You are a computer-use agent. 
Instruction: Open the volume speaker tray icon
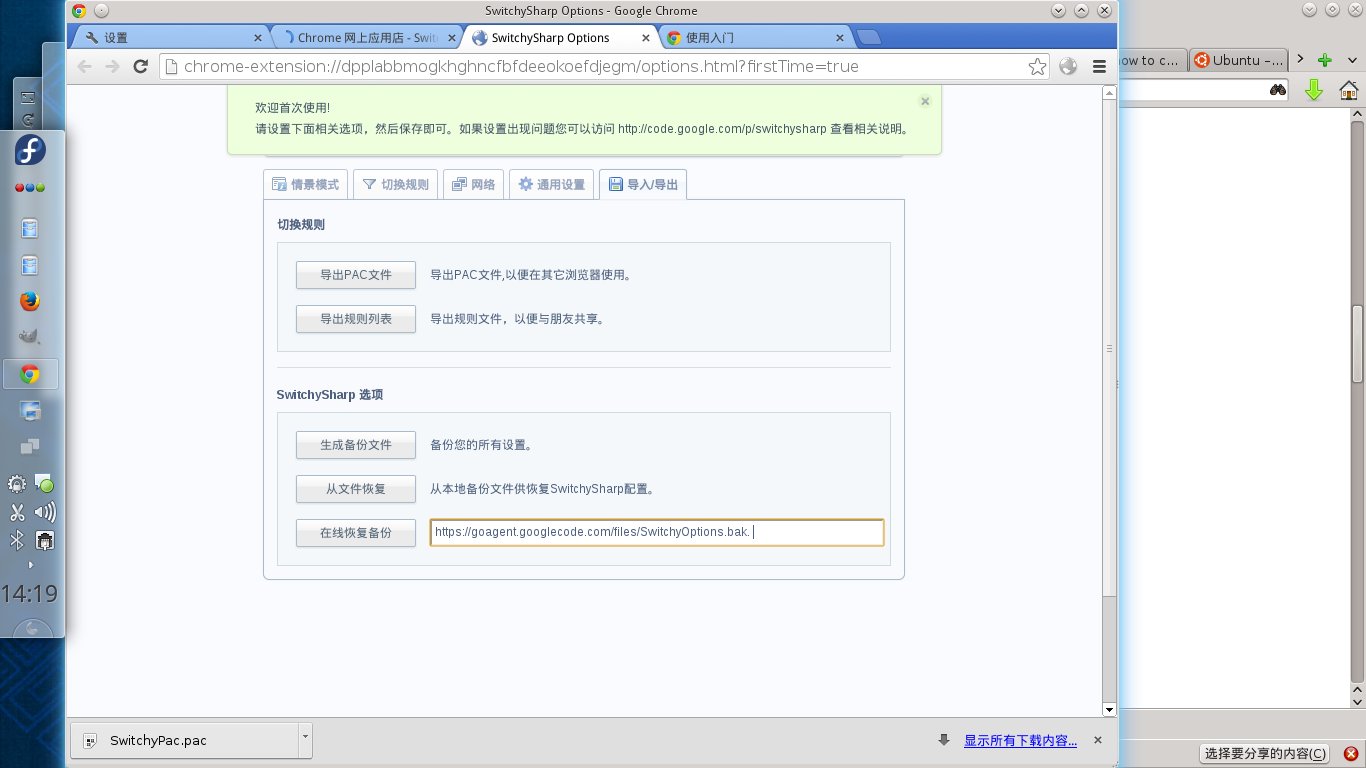tap(44, 513)
